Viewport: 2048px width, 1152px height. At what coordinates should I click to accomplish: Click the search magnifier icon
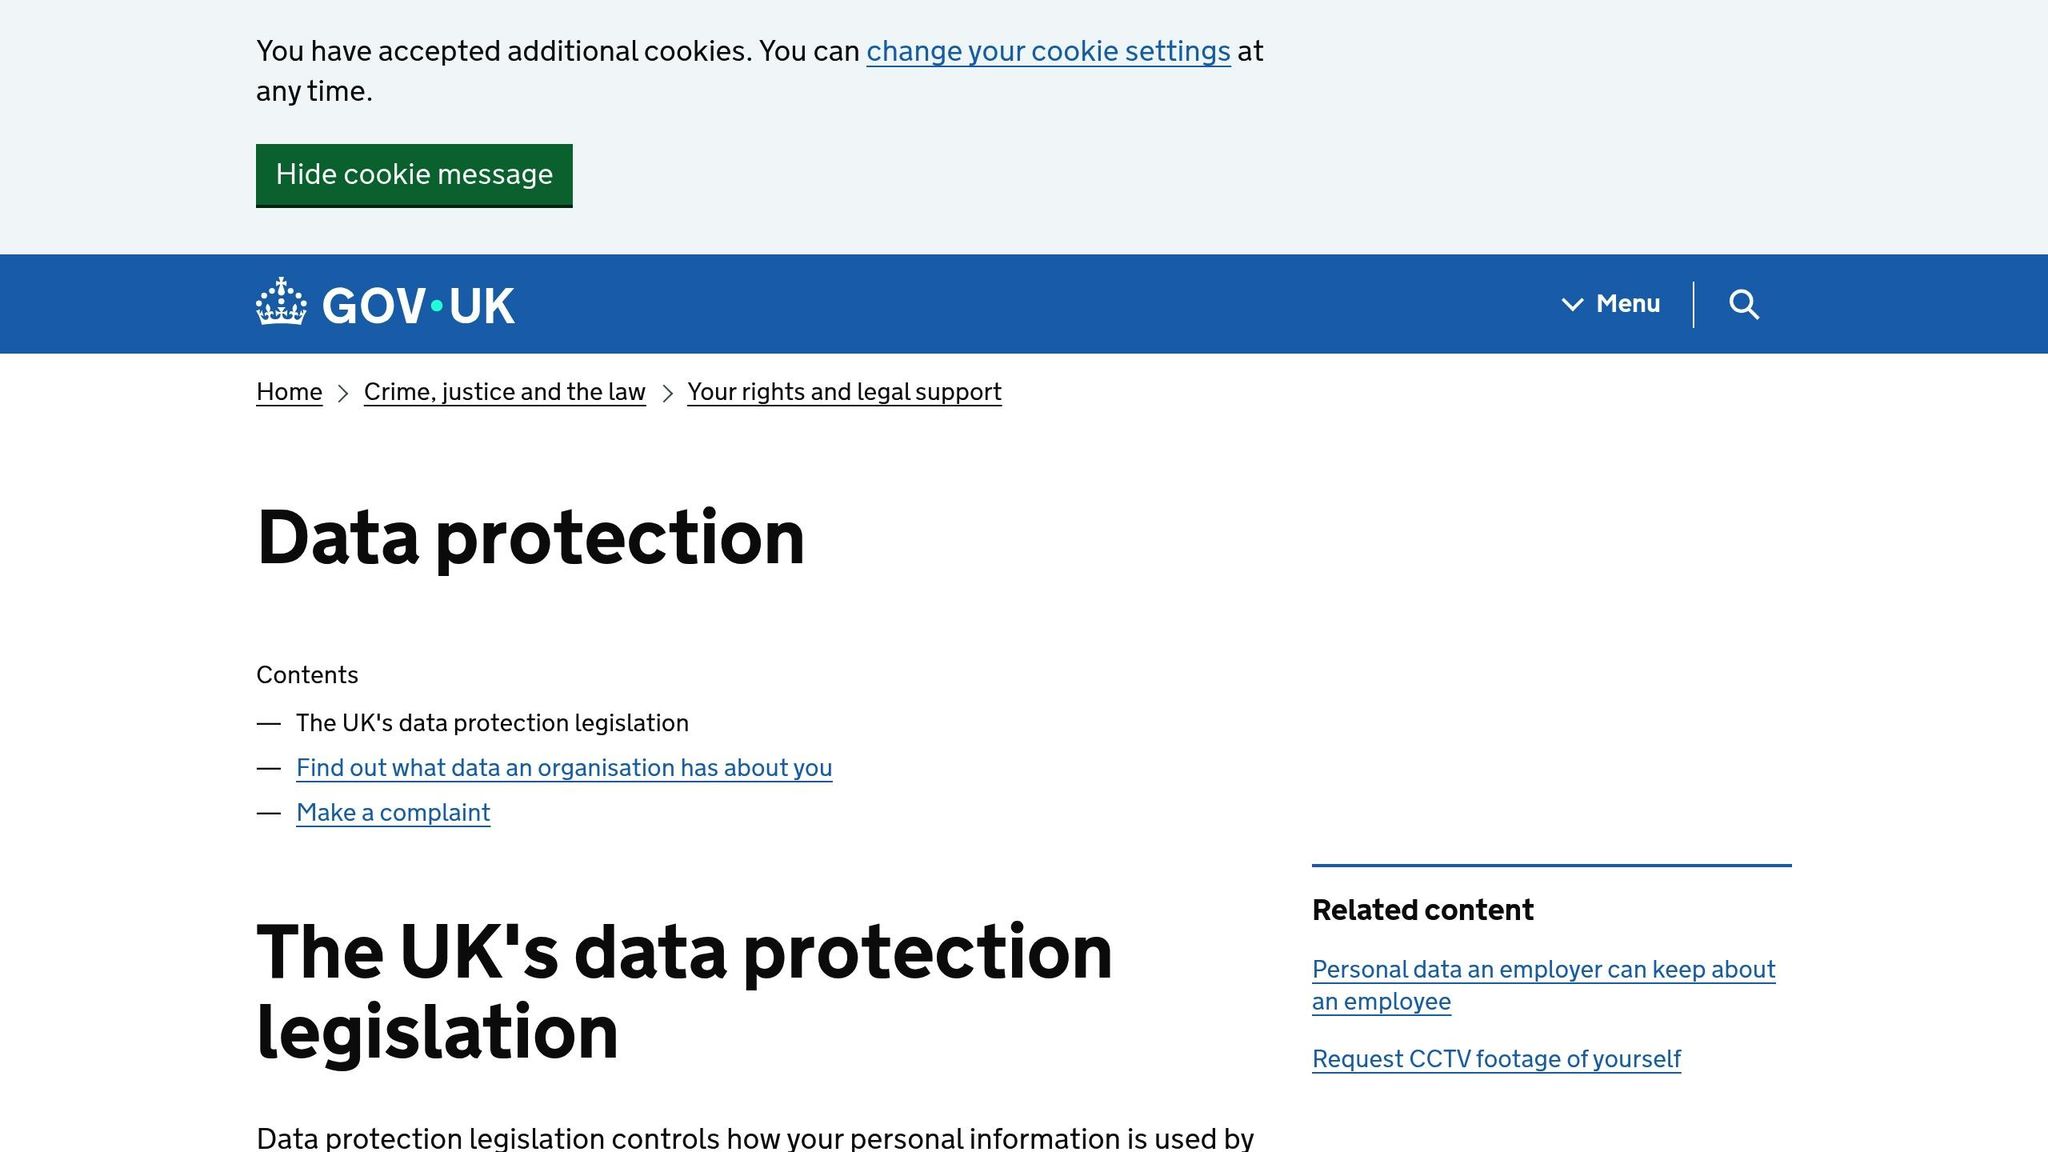[1744, 304]
